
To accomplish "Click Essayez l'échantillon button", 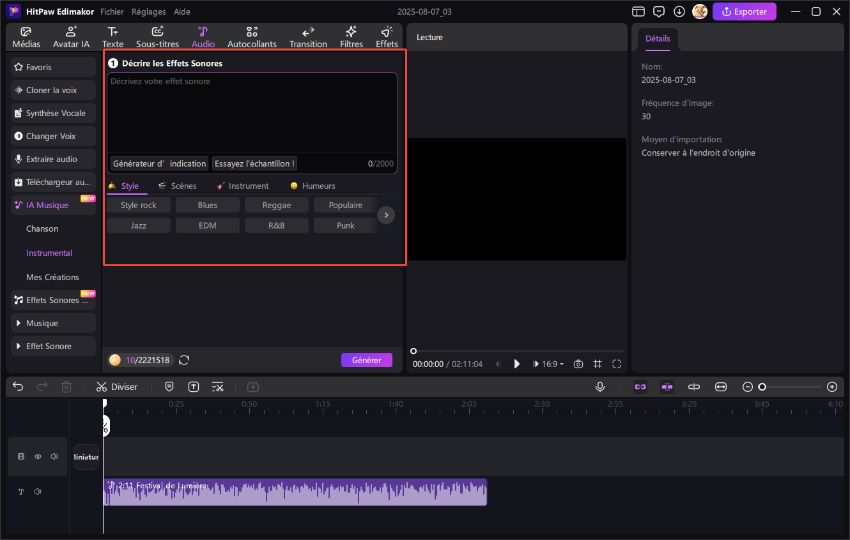I will (254, 163).
